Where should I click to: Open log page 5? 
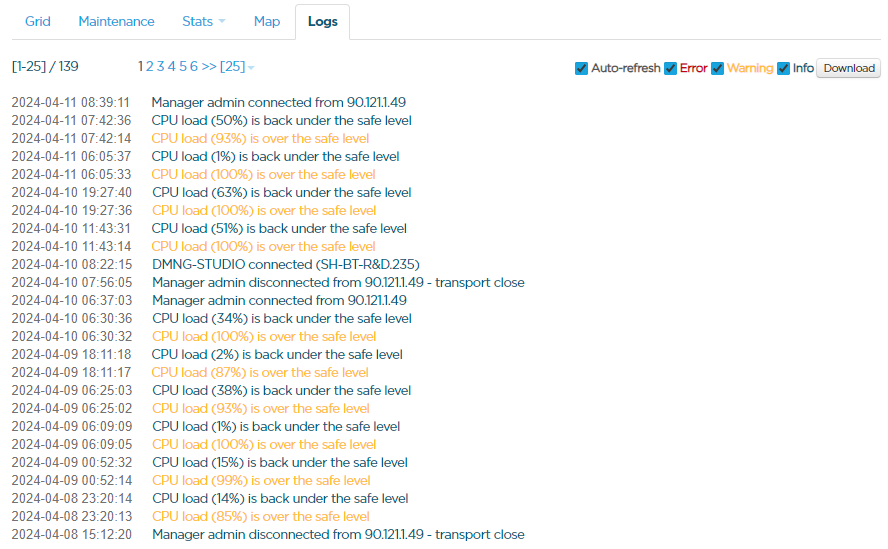183,67
